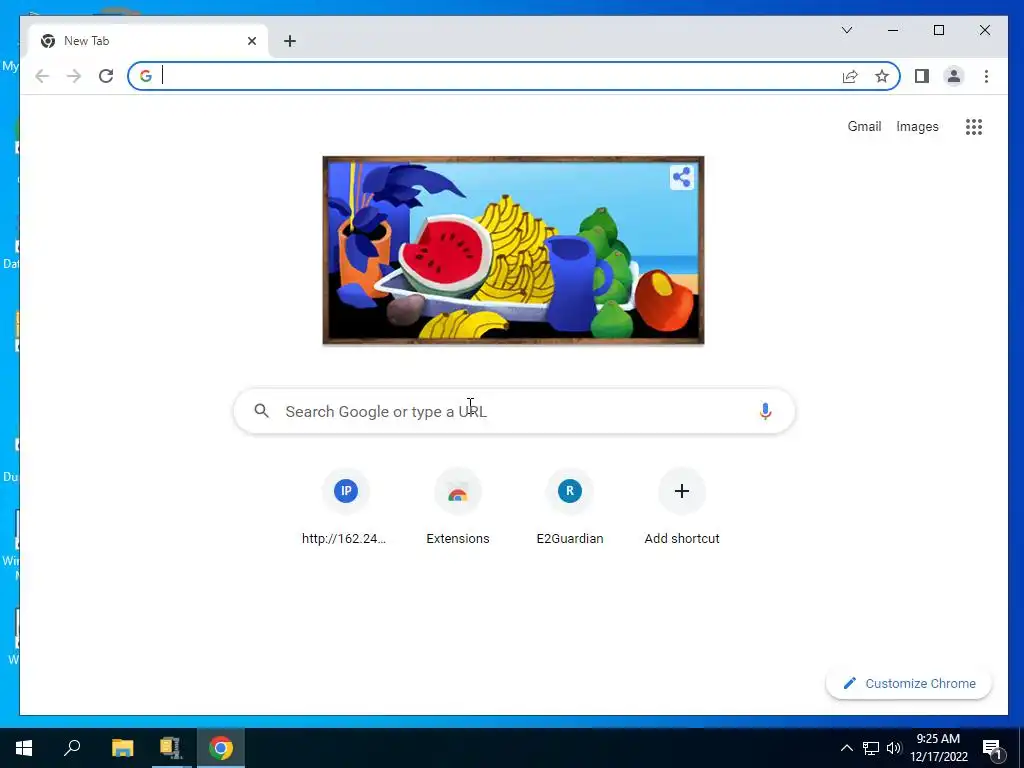Open the http://162.24... shortcut

click(x=345, y=507)
